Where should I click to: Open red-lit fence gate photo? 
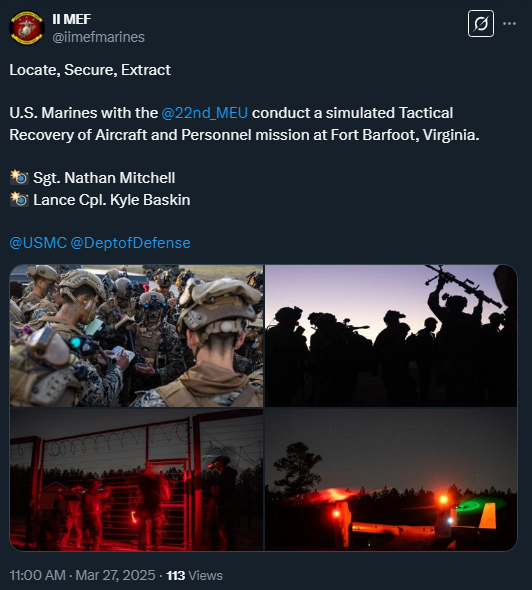pyautogui.click(x=136, y=479)
